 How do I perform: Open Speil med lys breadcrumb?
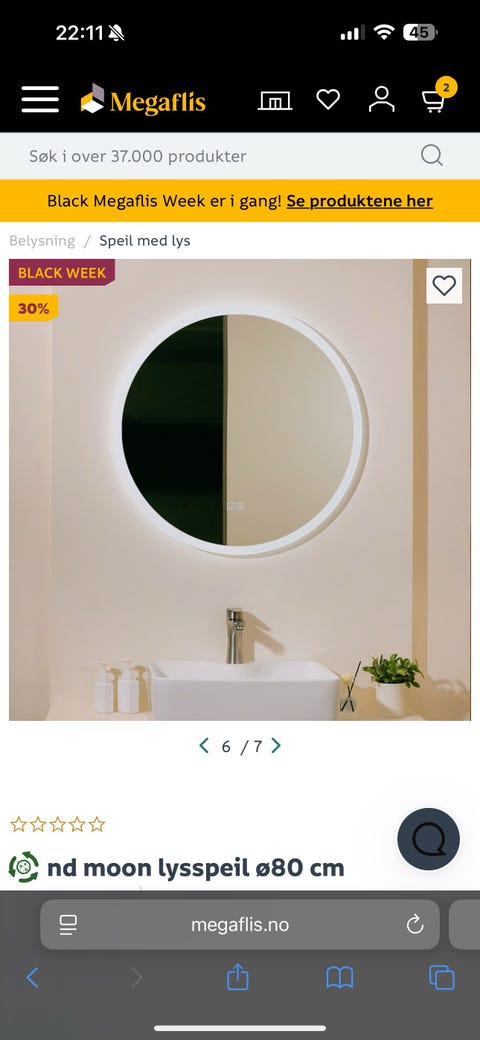point(145,241)
